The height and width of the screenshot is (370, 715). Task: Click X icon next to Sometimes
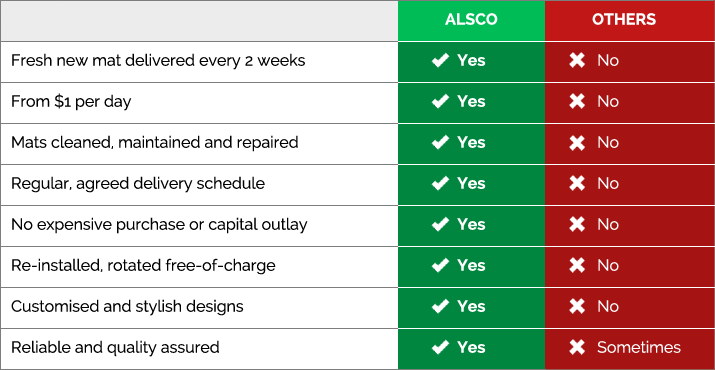[x=577, y=348]
